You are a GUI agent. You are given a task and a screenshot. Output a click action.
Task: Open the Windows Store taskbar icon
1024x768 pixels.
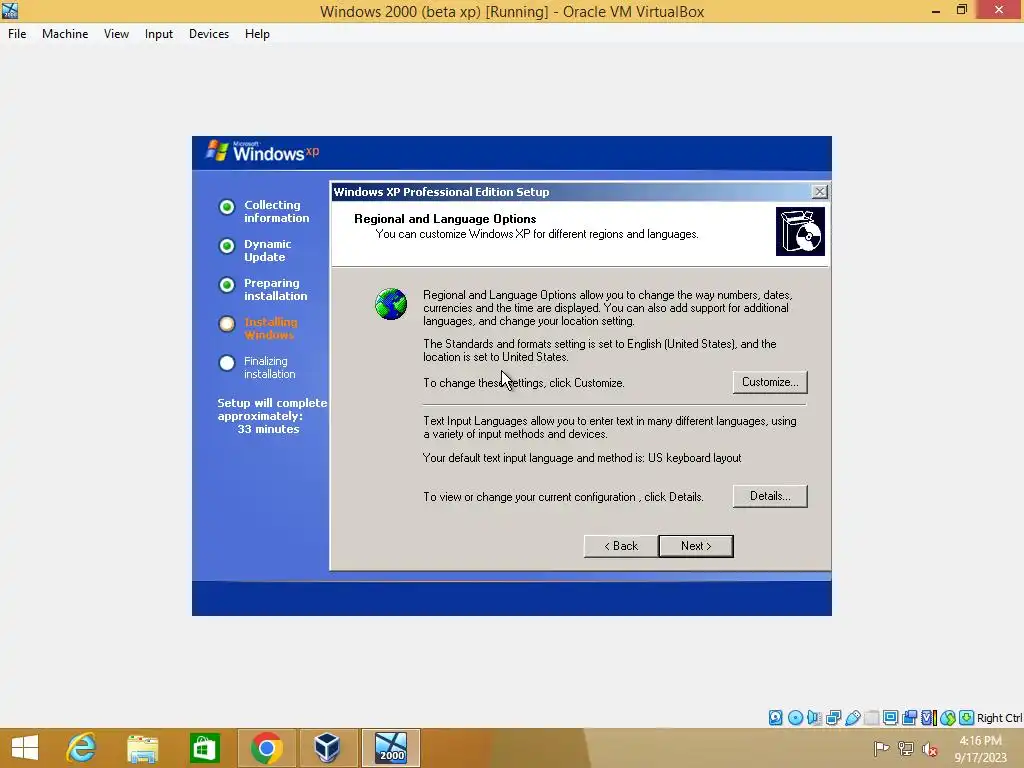coord(204,748)
